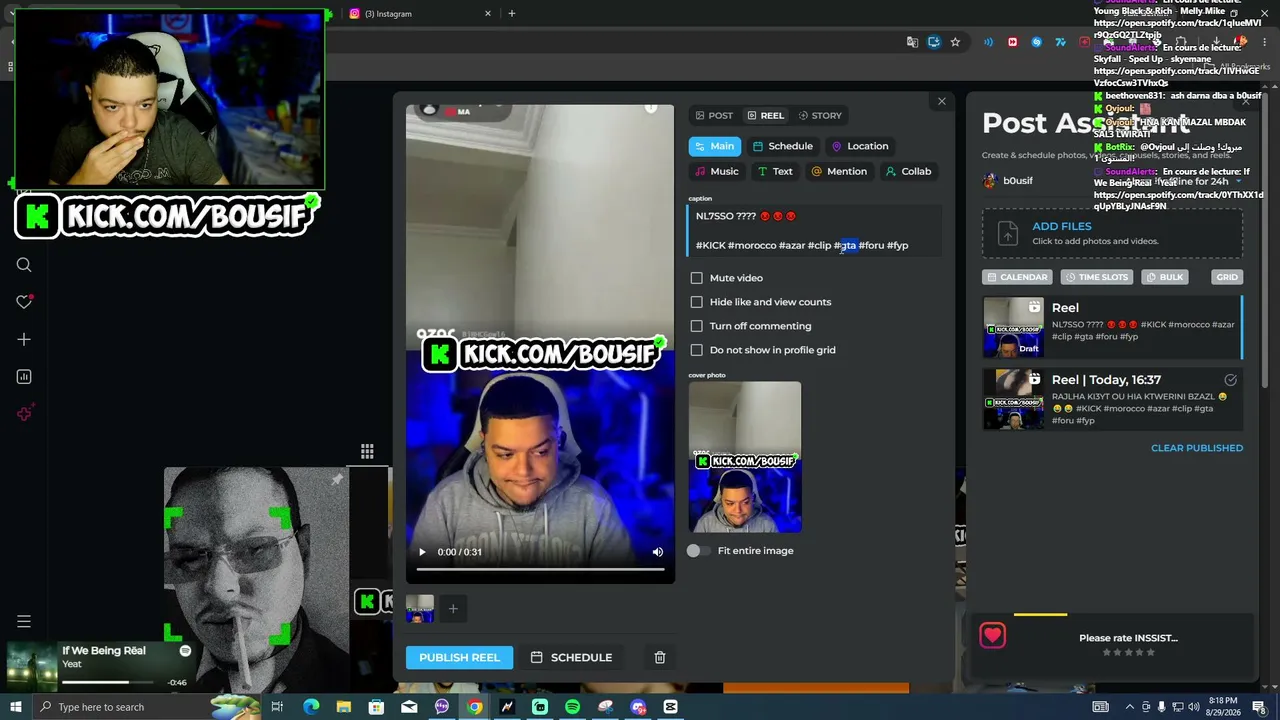1280x720 pixels.
Task: Switch to the POST tab
Action: (714, 115)
